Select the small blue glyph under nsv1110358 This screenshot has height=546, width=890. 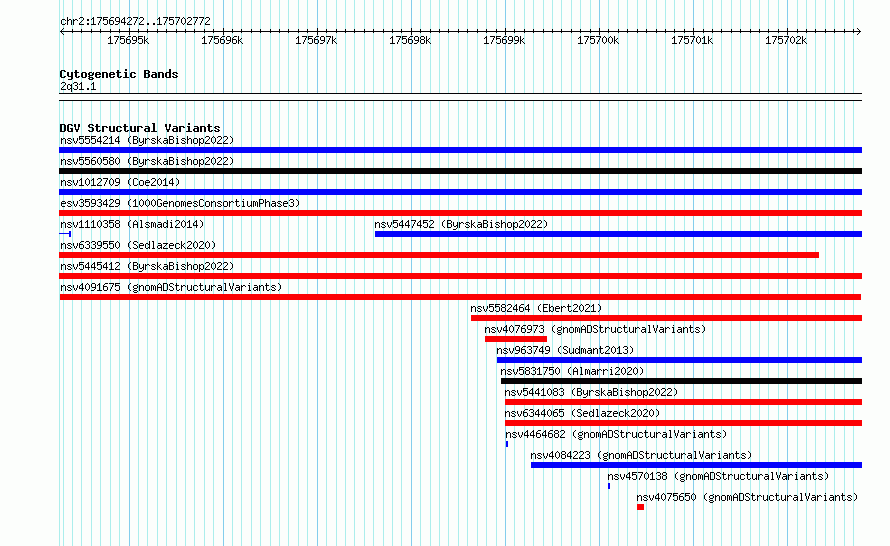point(65,234)
